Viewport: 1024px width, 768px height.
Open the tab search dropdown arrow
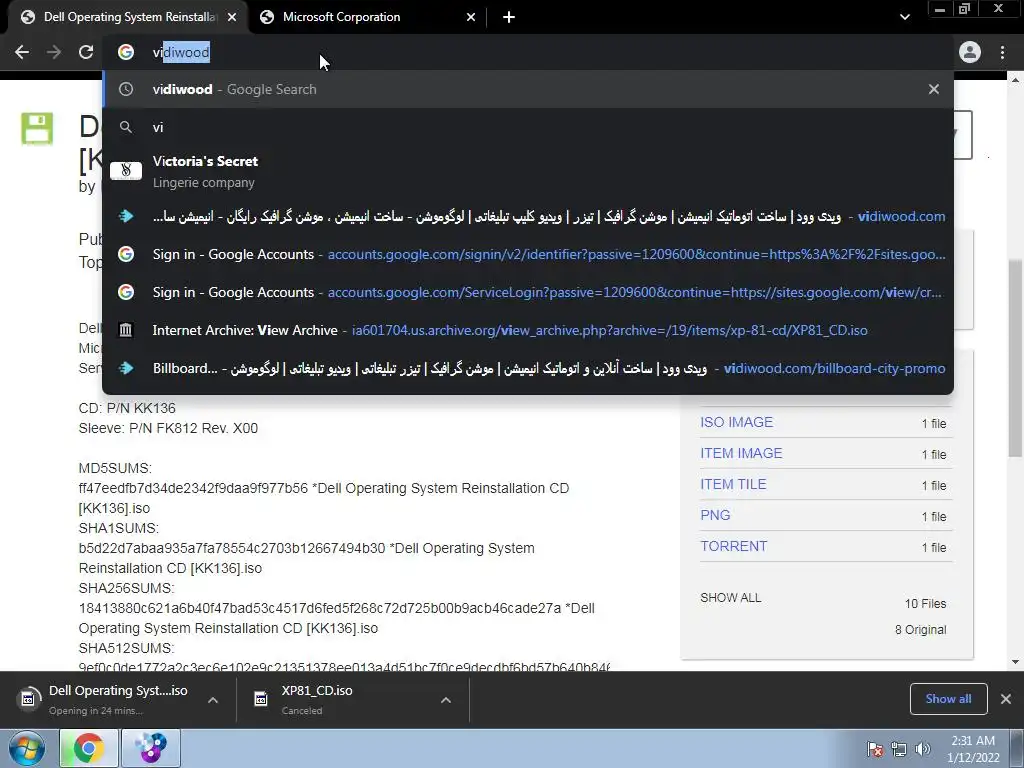click(x=904, y=17)
